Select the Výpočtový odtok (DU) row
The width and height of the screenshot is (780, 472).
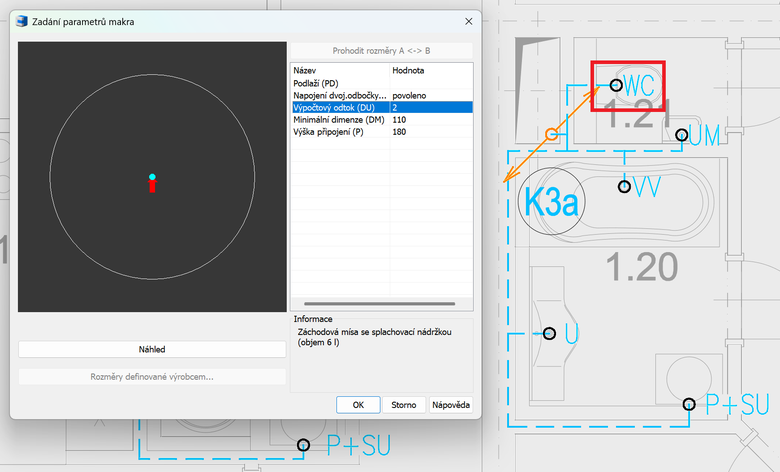point(382,107)
